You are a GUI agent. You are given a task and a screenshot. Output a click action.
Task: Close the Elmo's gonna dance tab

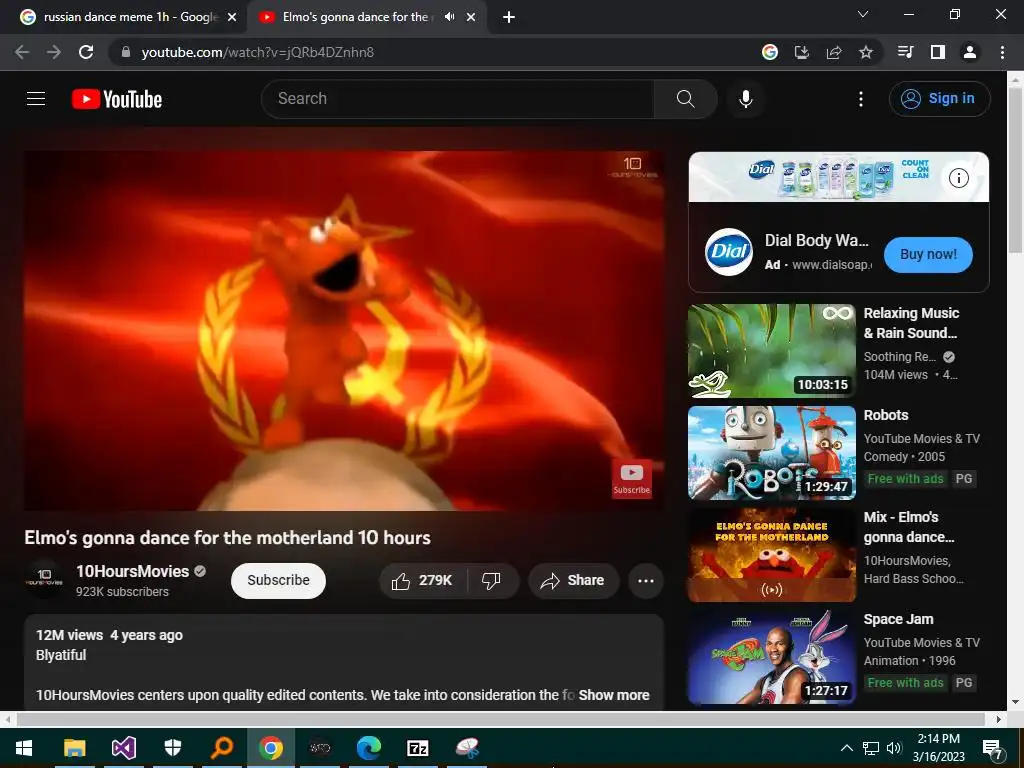(x=471, y=17)
